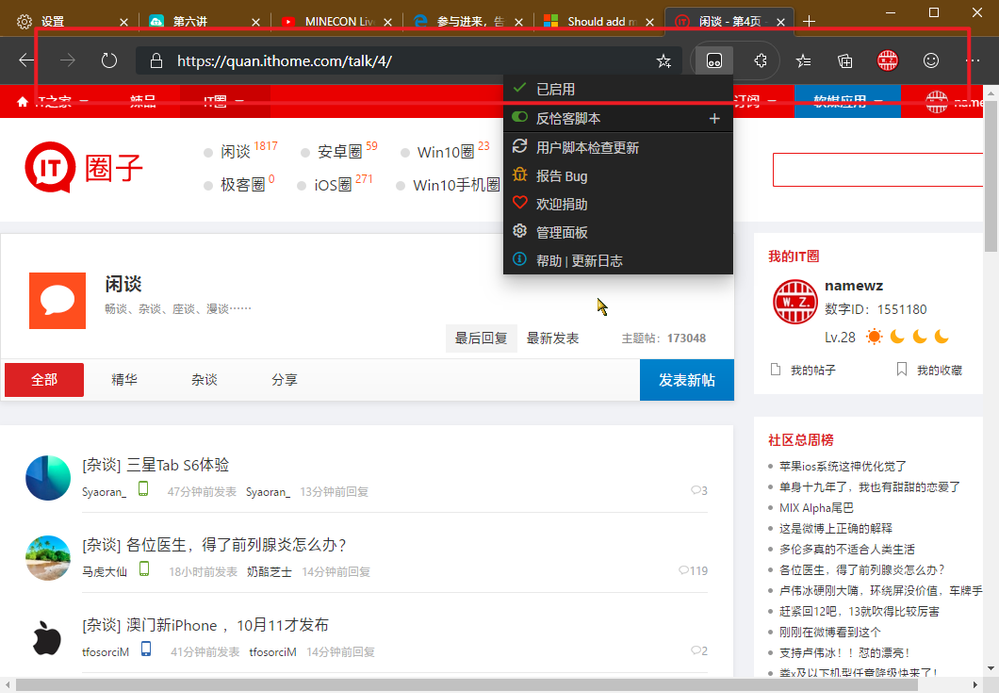Viewport: 999px width, 693px height.
Task: Open a new browser tab
Action: coord(809,22)
